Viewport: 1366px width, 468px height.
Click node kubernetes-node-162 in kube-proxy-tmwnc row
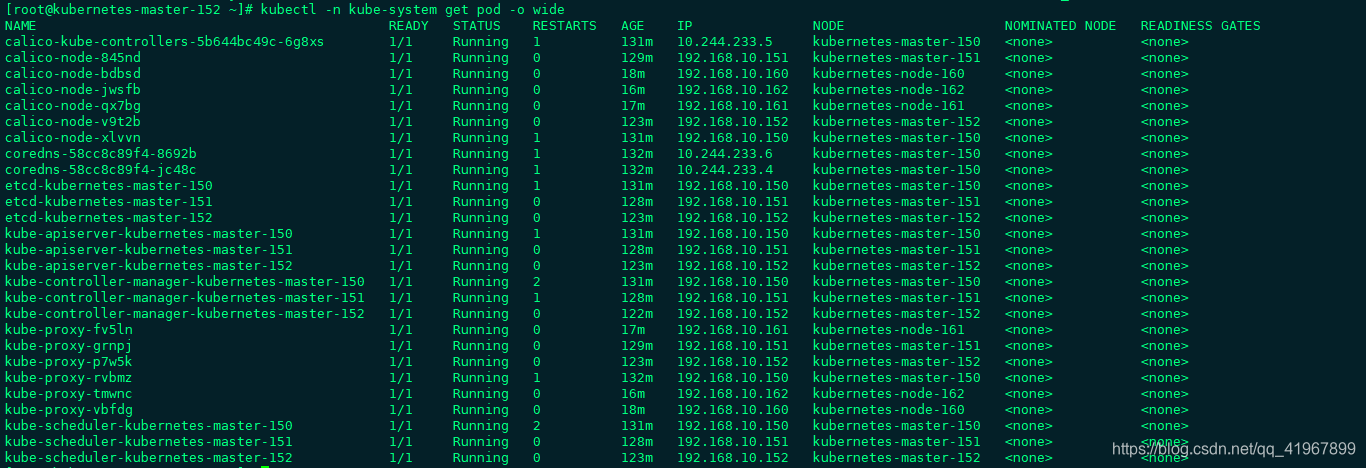pos(889,393)
